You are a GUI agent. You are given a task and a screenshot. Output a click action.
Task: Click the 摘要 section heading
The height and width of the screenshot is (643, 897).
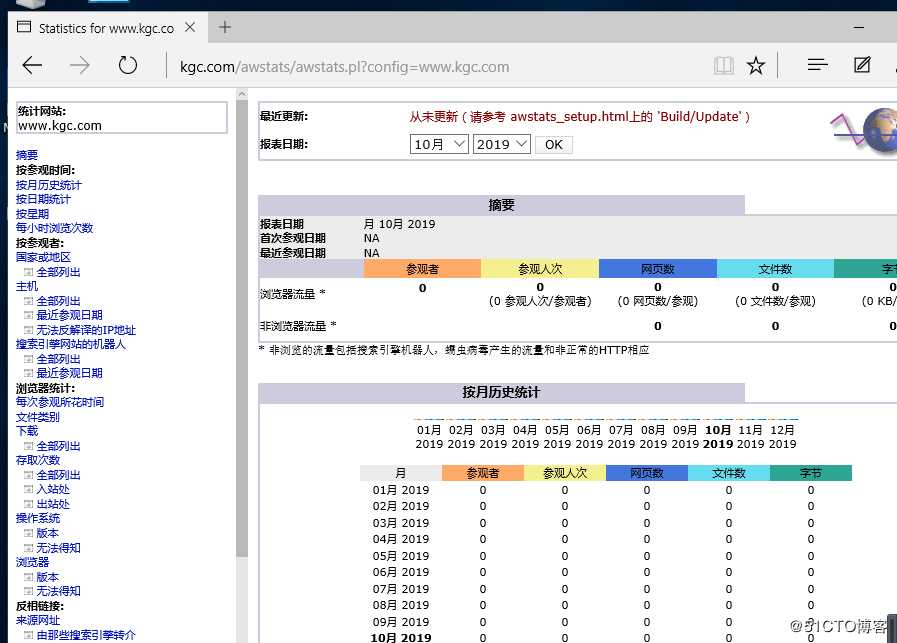coord(501,205)
